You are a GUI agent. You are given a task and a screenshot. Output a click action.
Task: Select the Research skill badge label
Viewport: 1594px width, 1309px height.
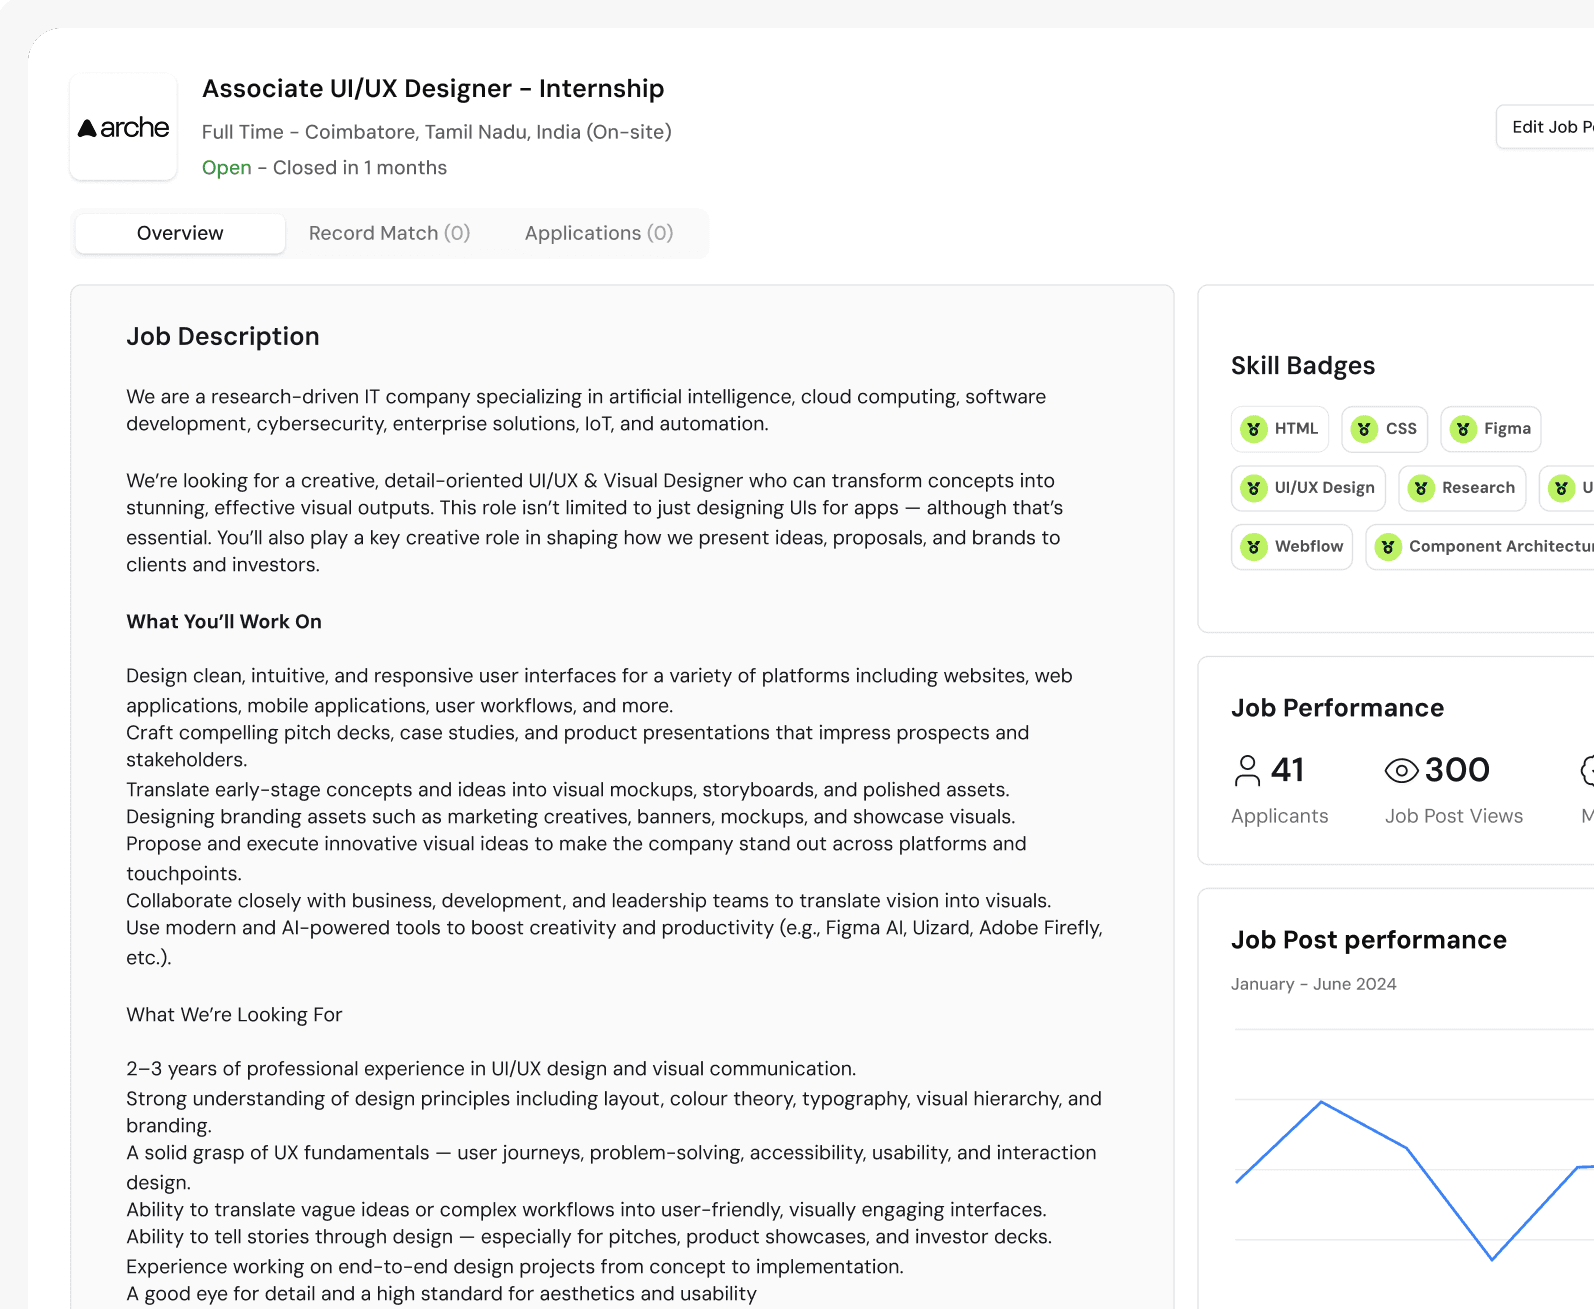point(1478,488)
